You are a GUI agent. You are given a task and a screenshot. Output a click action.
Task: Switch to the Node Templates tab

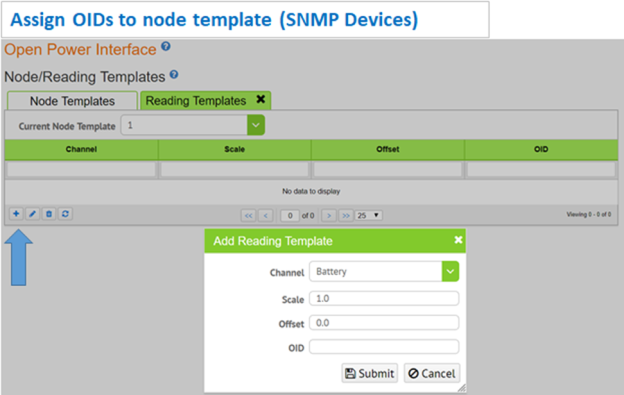click(72, 101)
